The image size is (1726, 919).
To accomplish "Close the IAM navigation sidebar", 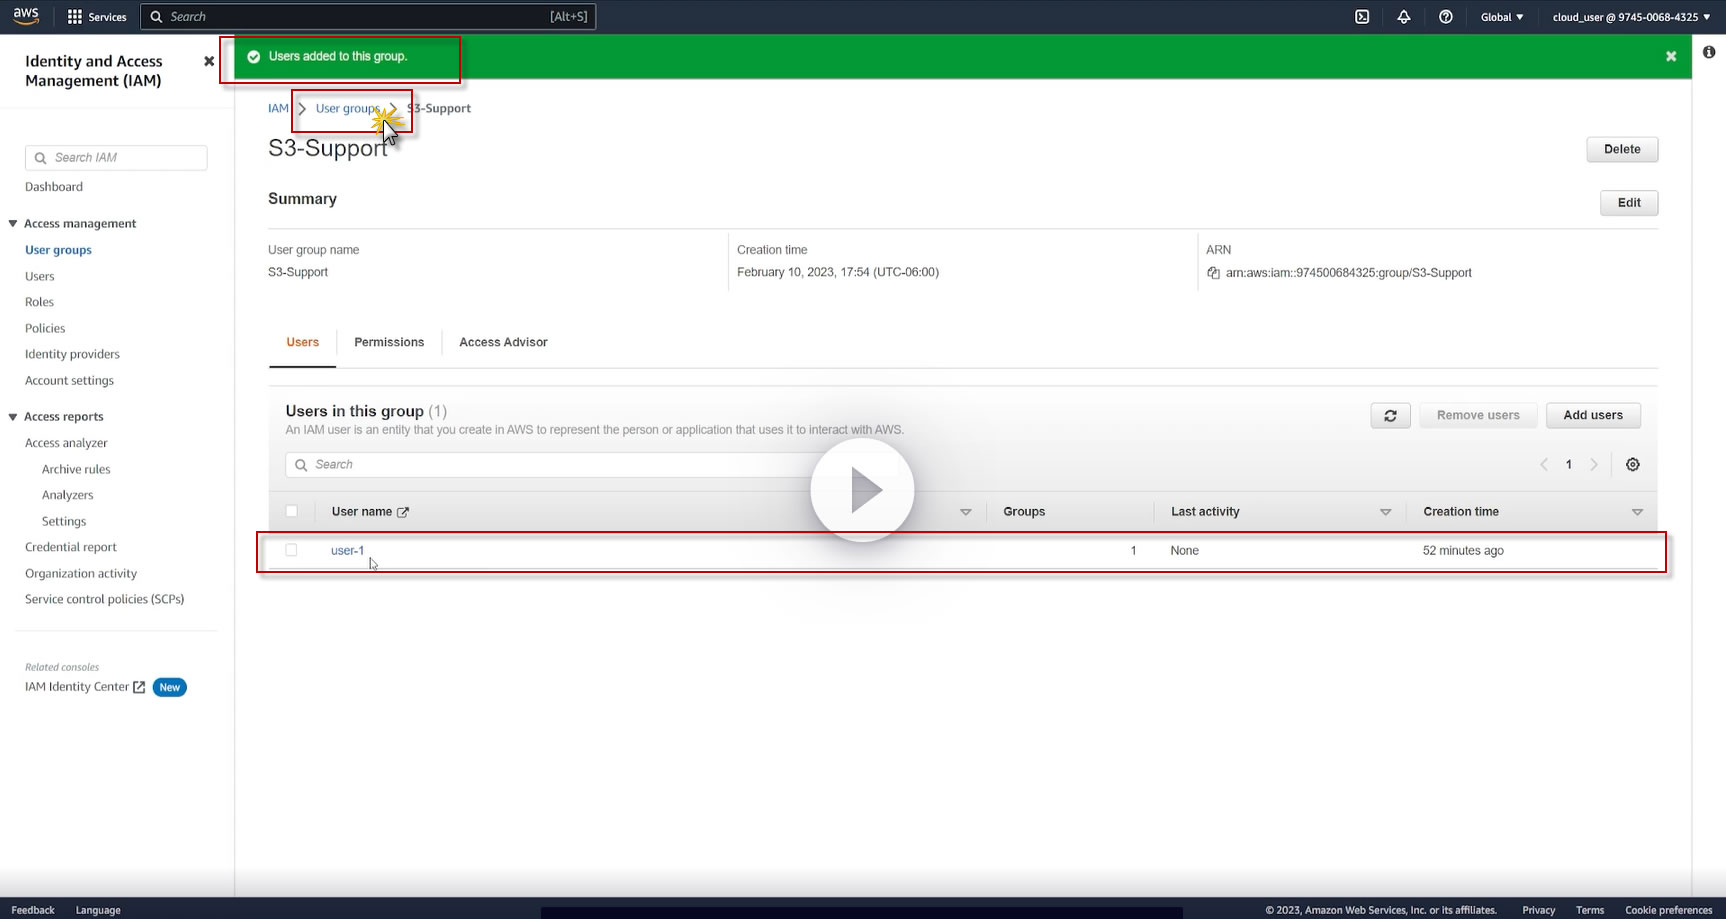I will click(209, 61).
